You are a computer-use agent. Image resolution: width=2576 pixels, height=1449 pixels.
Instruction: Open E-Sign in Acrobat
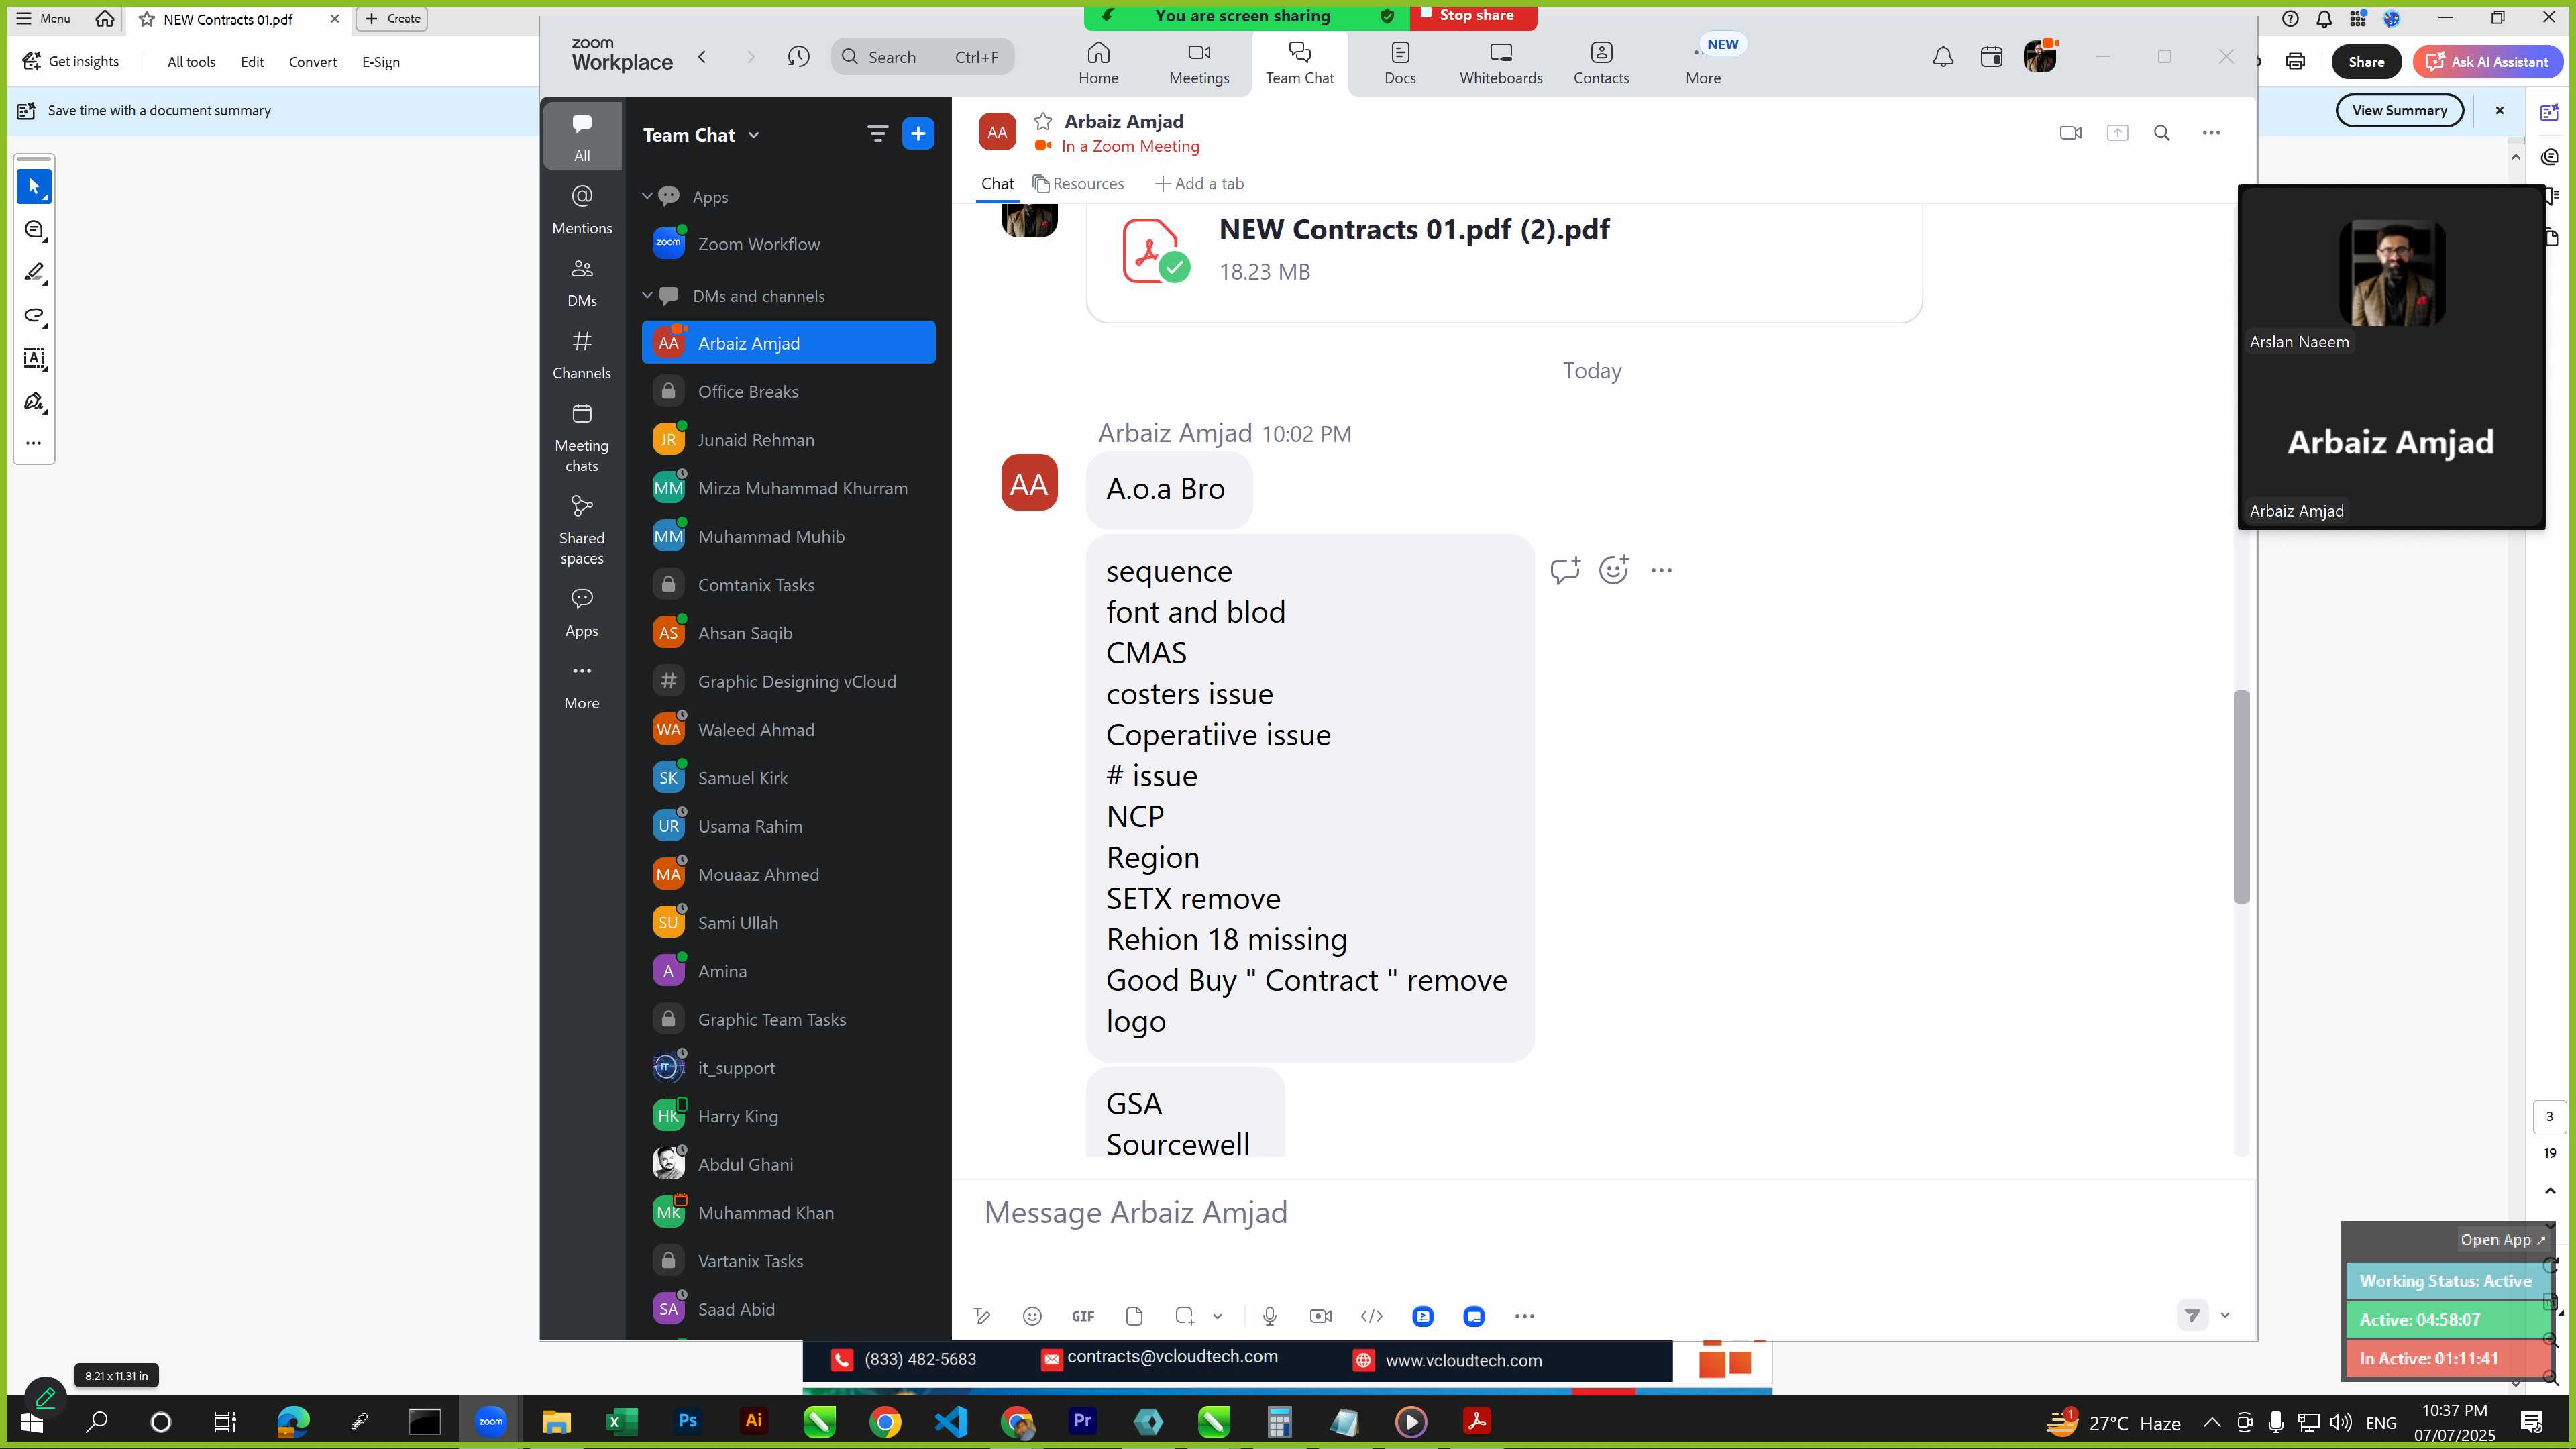381,62
